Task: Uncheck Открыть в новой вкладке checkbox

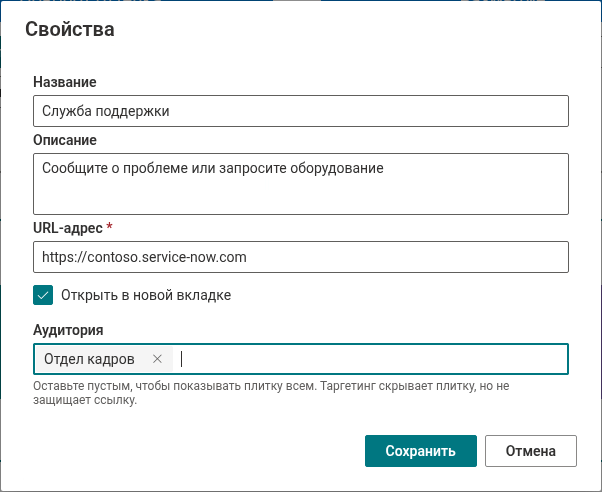Action: click(43, 295)
